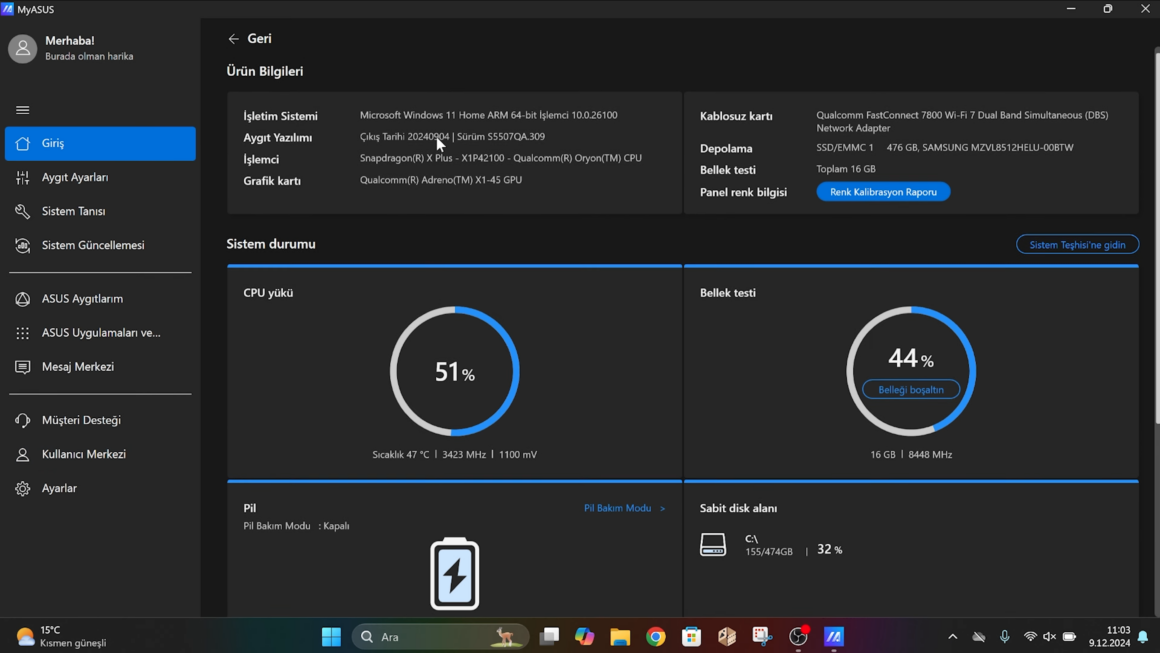Click MyASUS icon on the taskbar

coord(834,637)
